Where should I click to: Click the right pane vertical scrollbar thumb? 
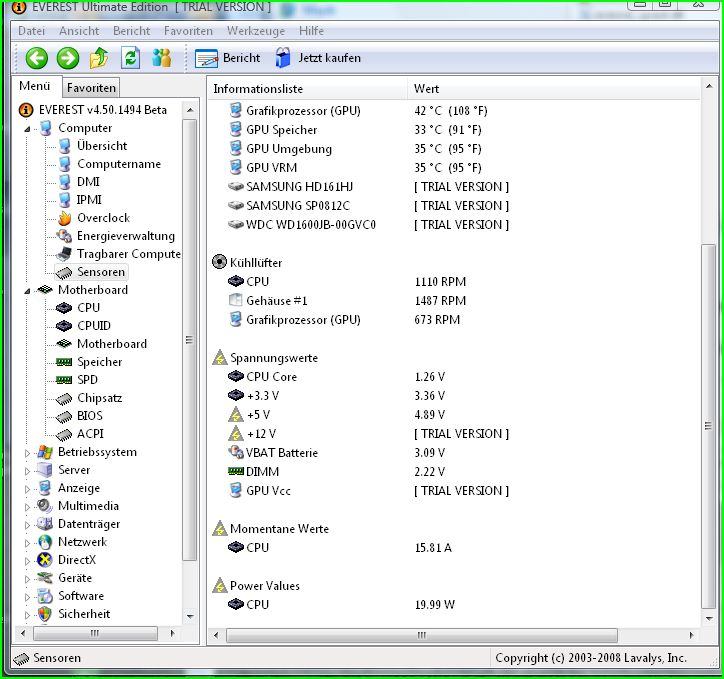708,426
